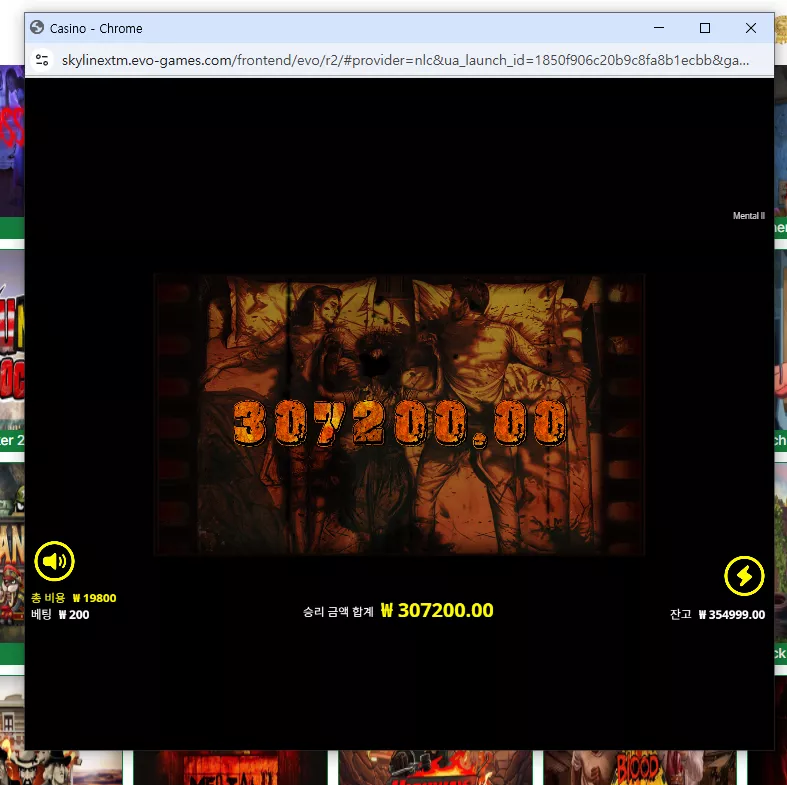The width and height of the screenshot is (787, 785).
Task: Open the Blood game thumbnail in background page
Action: click(x=640, y=768)
